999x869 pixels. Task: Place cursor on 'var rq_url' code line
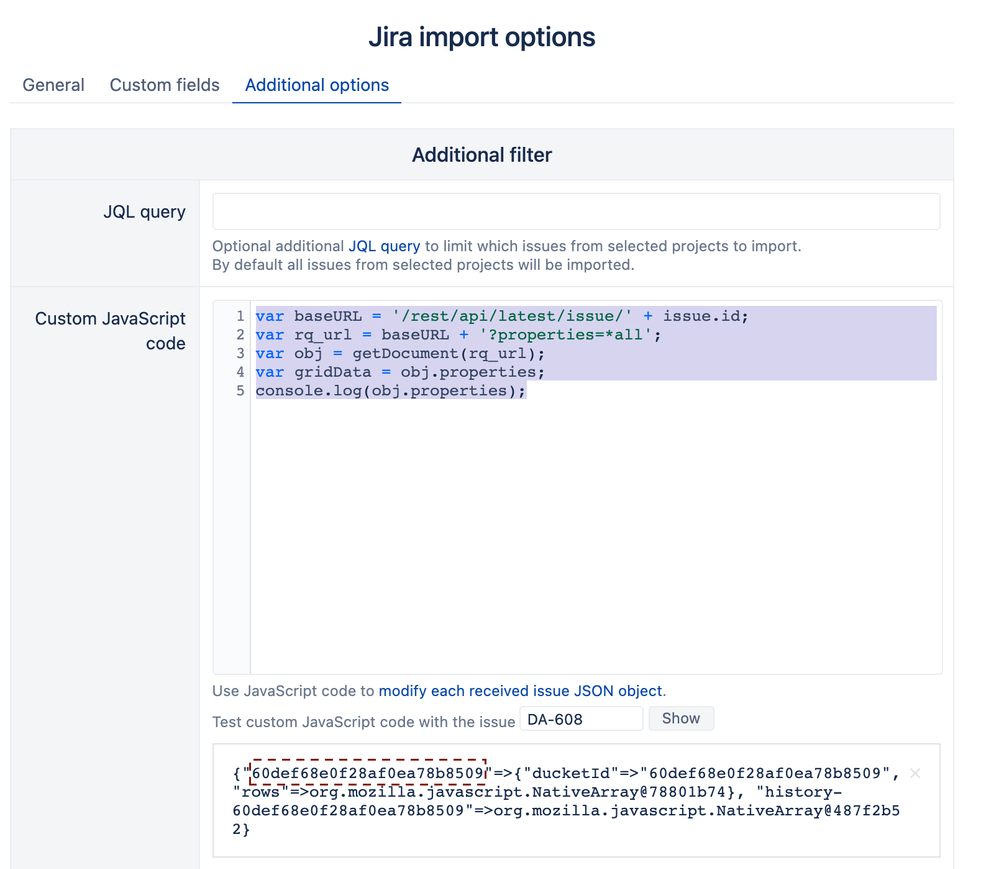click(459, 334)
